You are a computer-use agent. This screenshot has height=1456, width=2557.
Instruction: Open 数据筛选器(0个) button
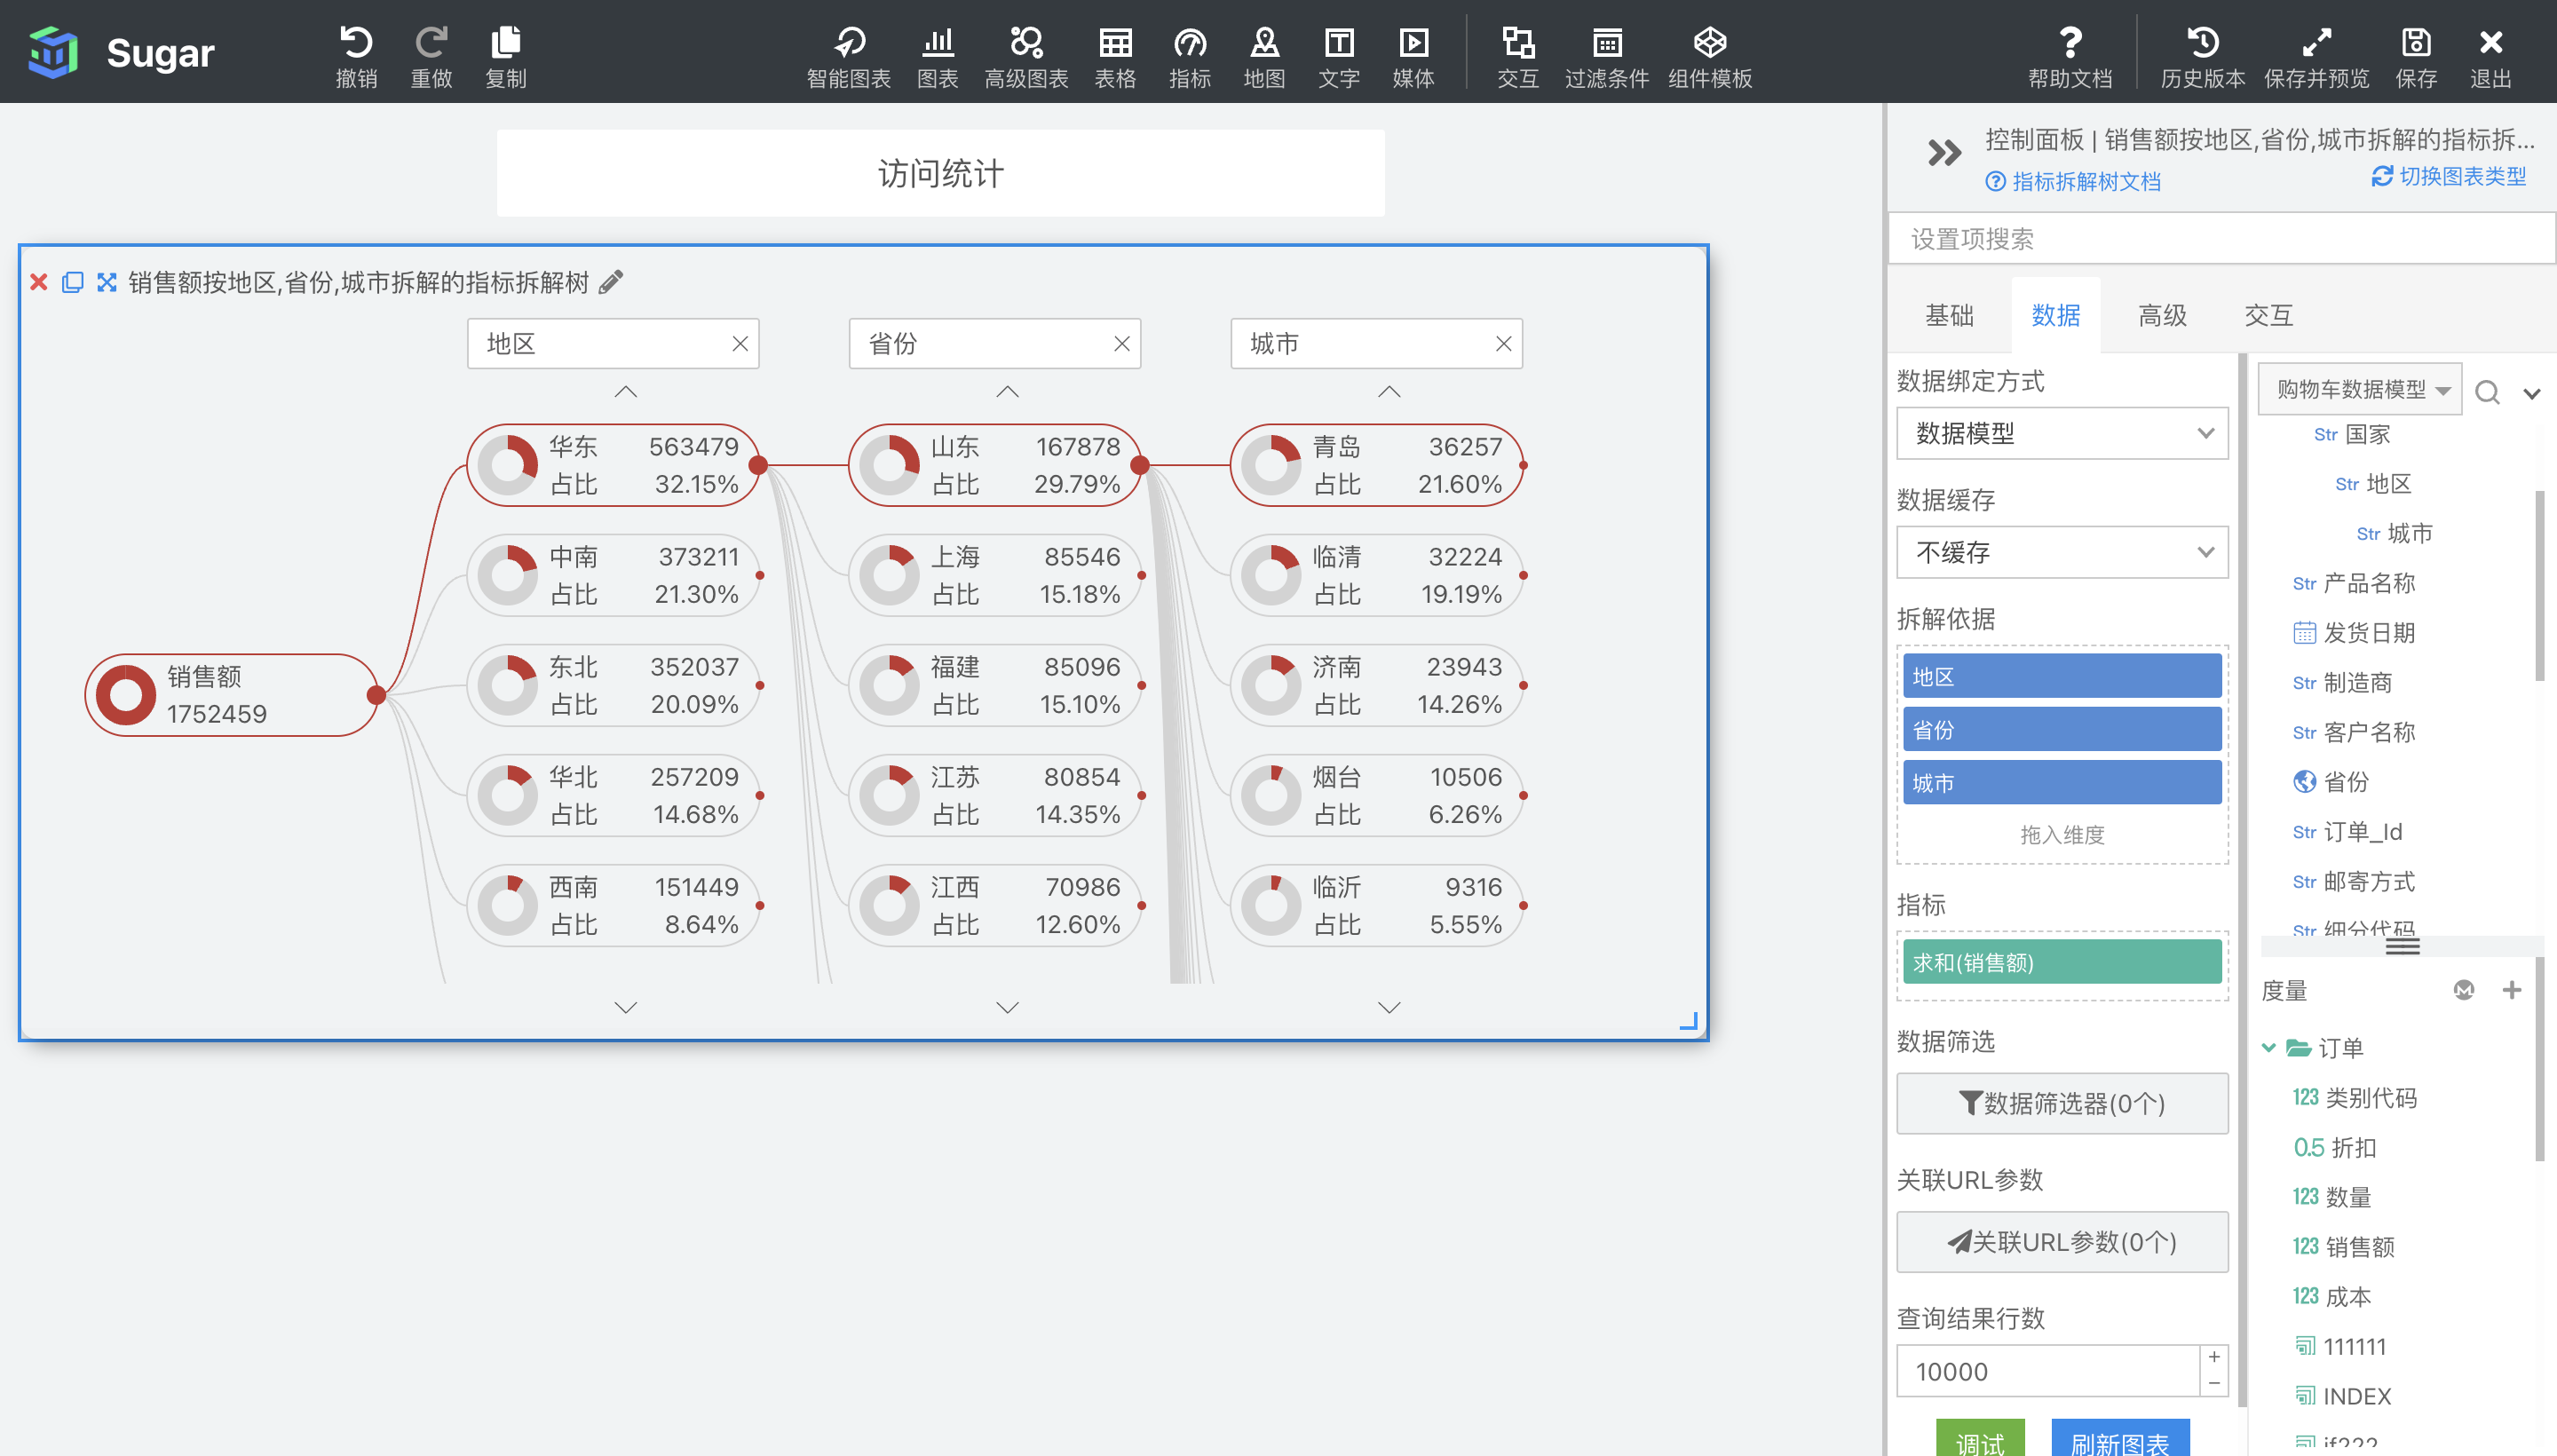click(x=2062, y=1103)
